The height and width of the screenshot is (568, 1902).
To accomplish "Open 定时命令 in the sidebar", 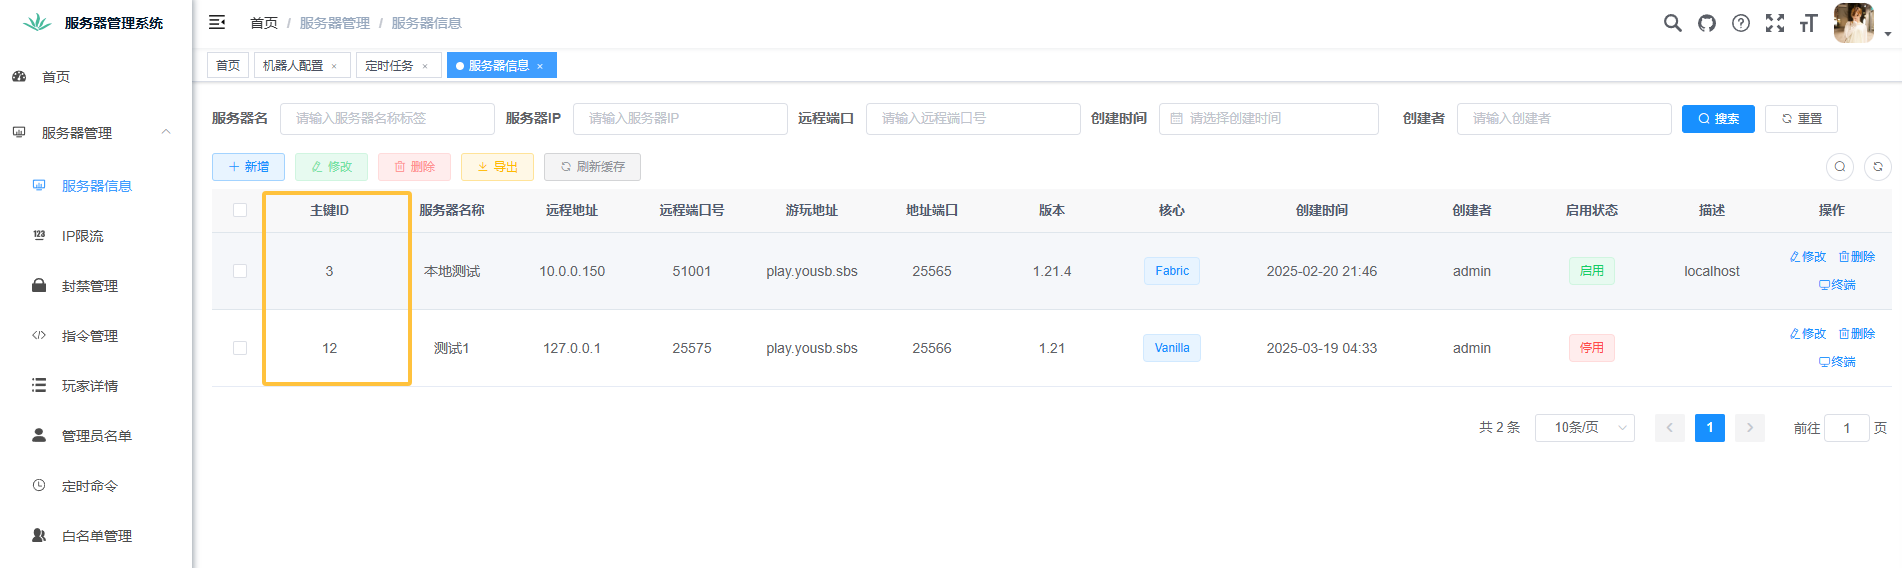I will pos(95,486).
